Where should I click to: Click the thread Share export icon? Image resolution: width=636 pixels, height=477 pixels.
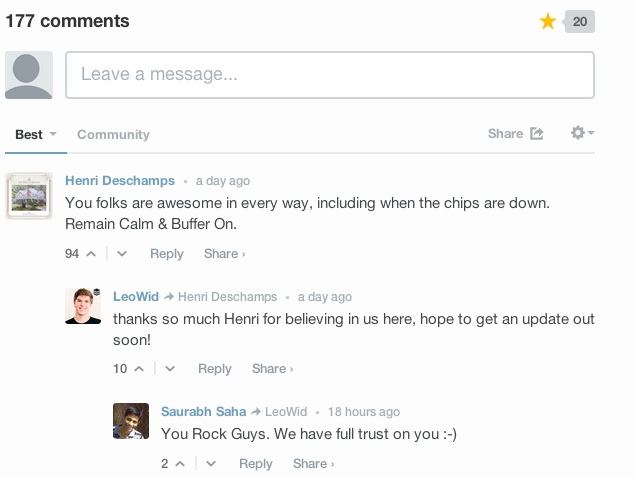coord(537,133)
